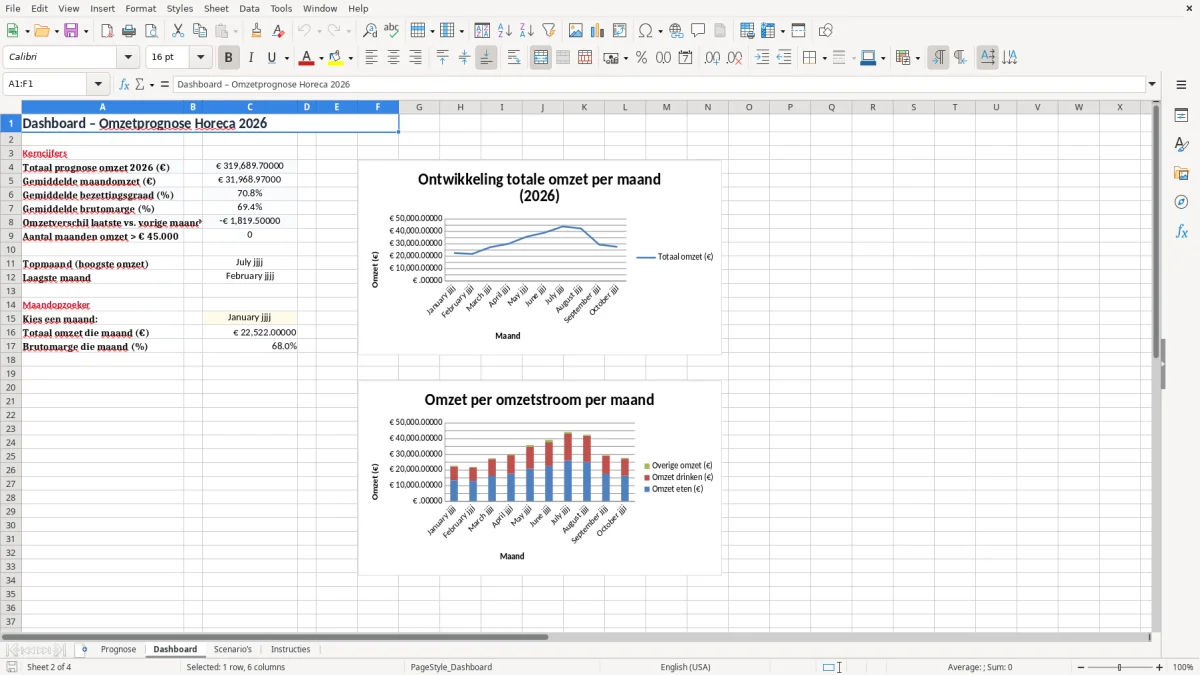The height and width of the screenshot is (675, 1200).
Task: Click the Insert Hyperlink icon
Action: 676,31
